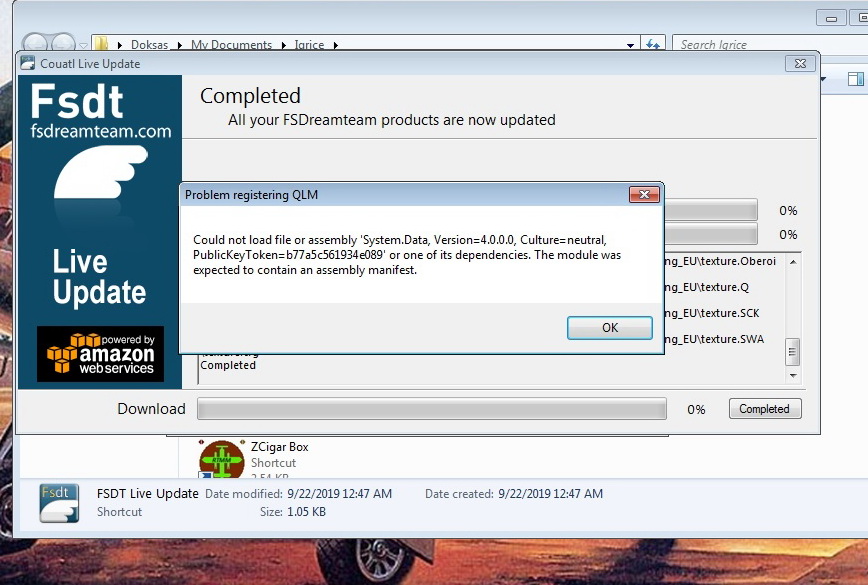868x585 pixels.
Task: Click the texture.Q log entry
Action: (707, 287)
